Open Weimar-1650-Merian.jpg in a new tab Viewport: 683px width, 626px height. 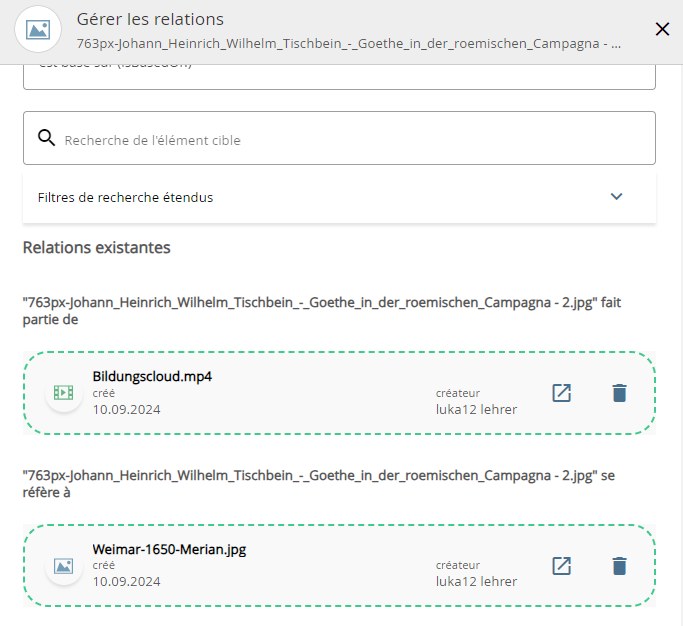562,566
